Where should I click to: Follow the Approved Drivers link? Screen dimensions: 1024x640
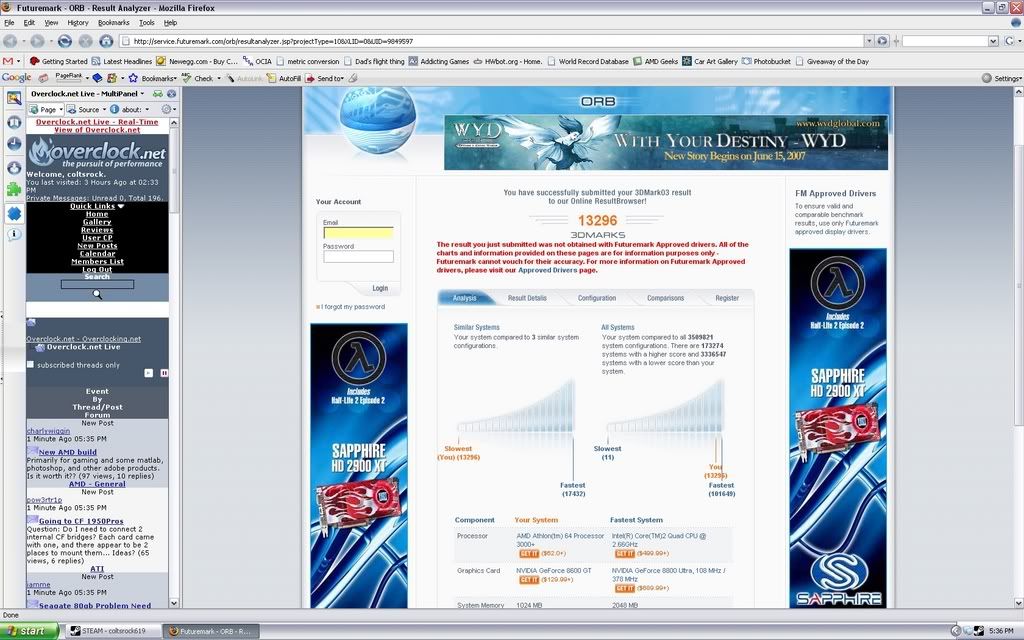point(547,270)
